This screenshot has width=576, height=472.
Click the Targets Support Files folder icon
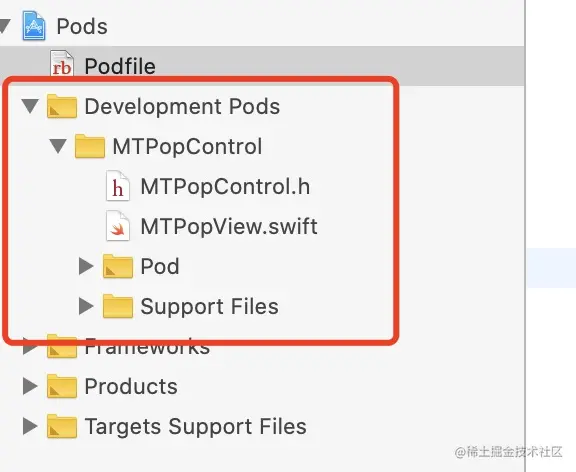coord(62,426)
